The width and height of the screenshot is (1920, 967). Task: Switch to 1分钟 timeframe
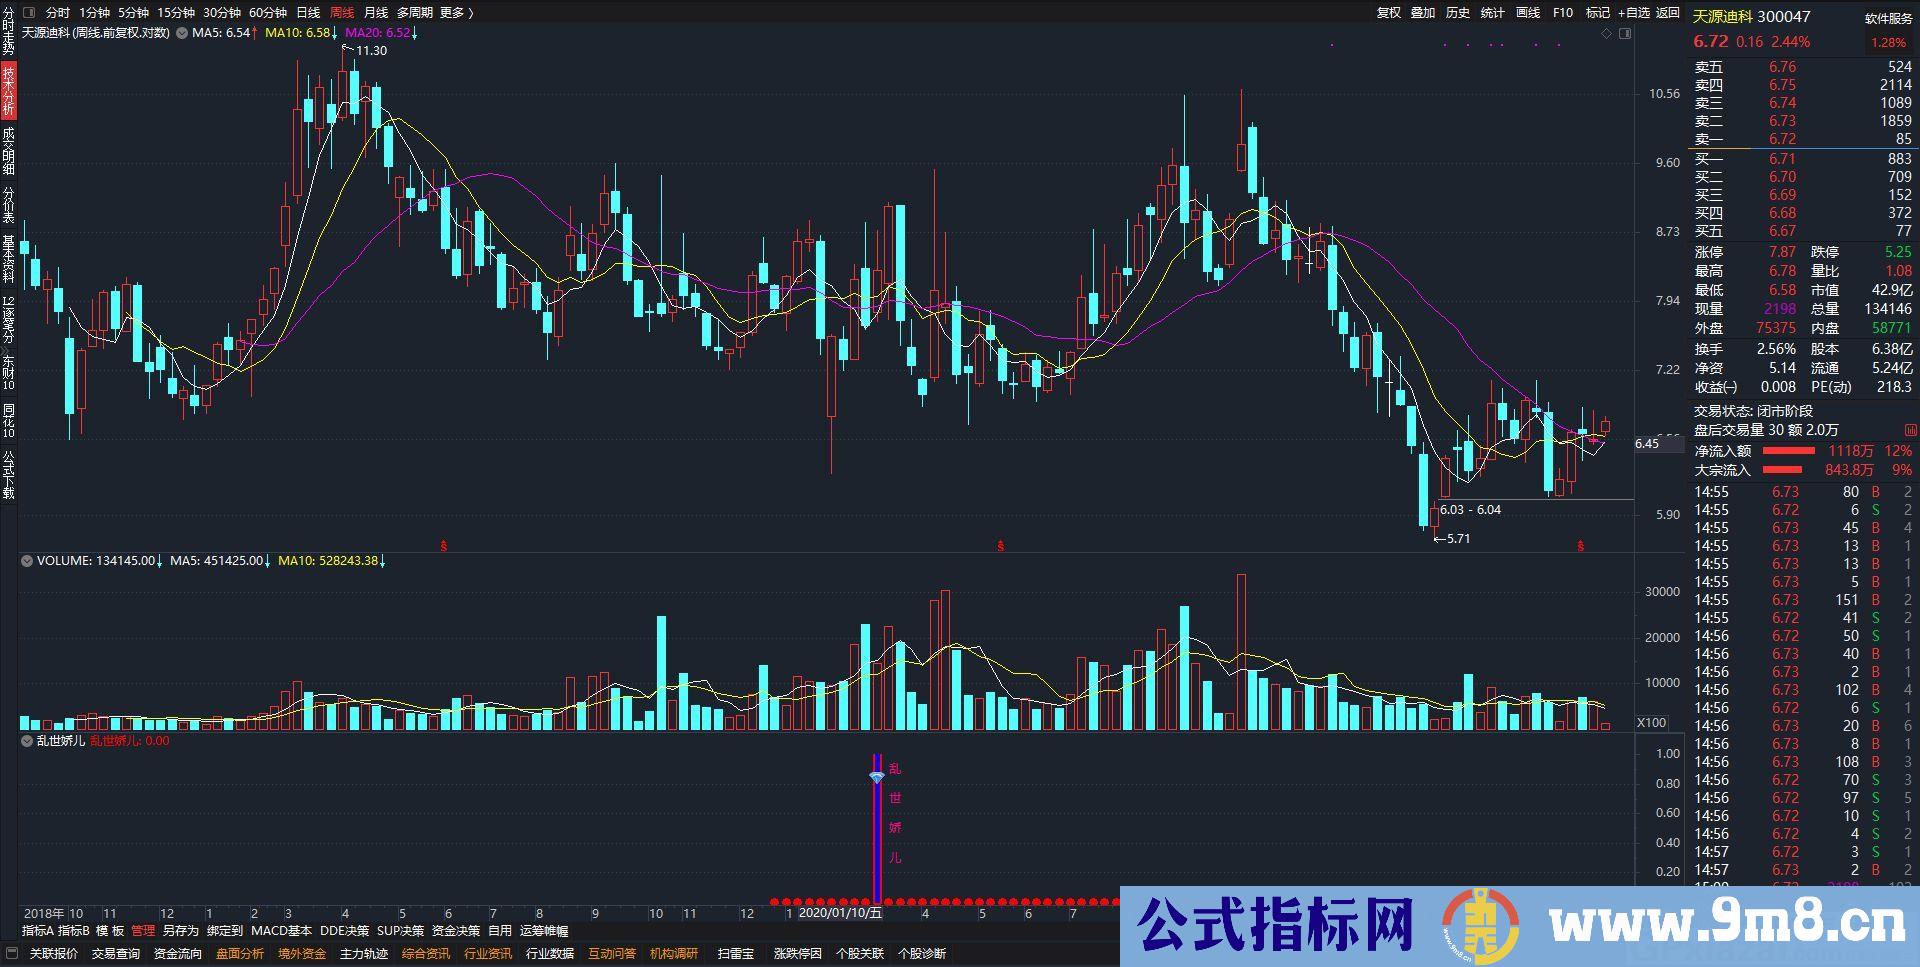click(x=94, y=12)
